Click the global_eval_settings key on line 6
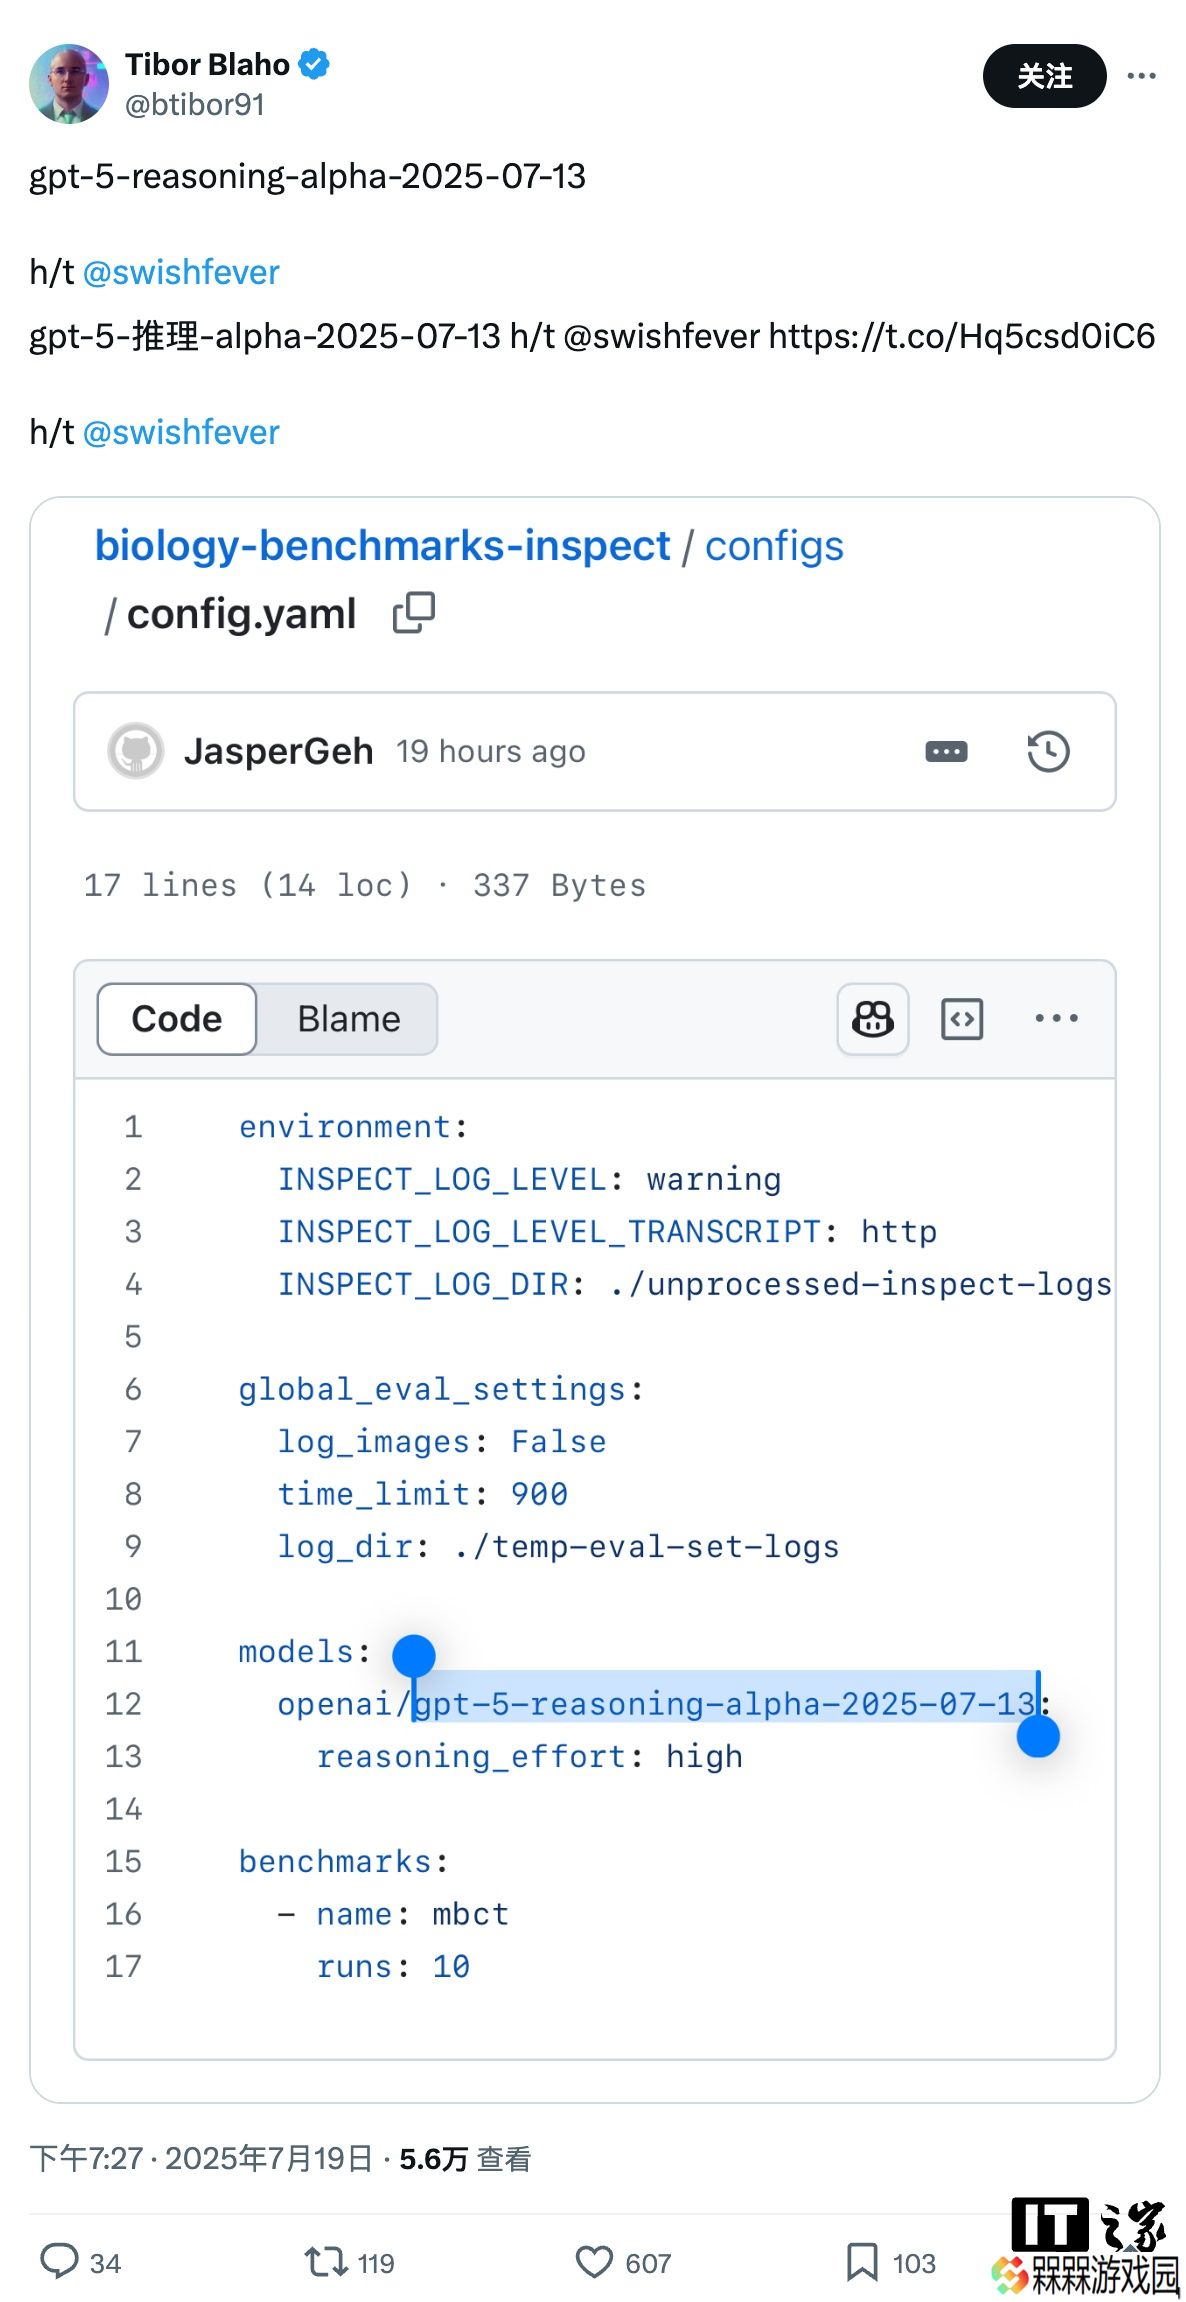Screen dimensions: 1186x2302 [x=432, y=1389]
